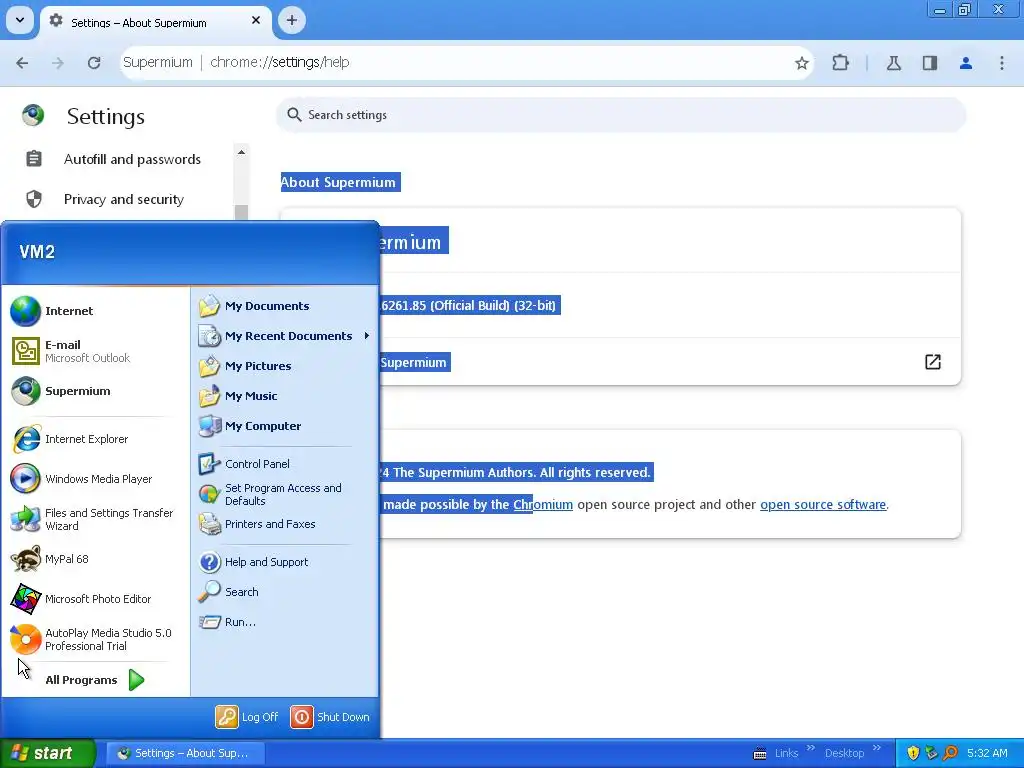Open Microsoft Photo Editor
Viewport: 1024px width, 768px height.
point(81,599)
